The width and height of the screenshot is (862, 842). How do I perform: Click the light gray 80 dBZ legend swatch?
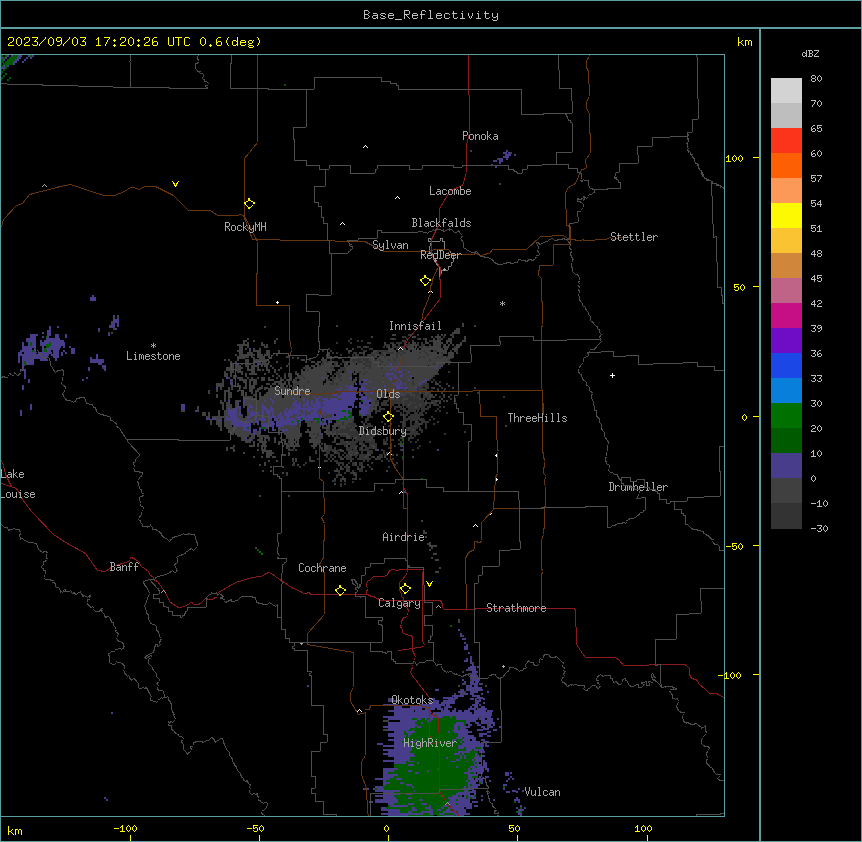786,90
